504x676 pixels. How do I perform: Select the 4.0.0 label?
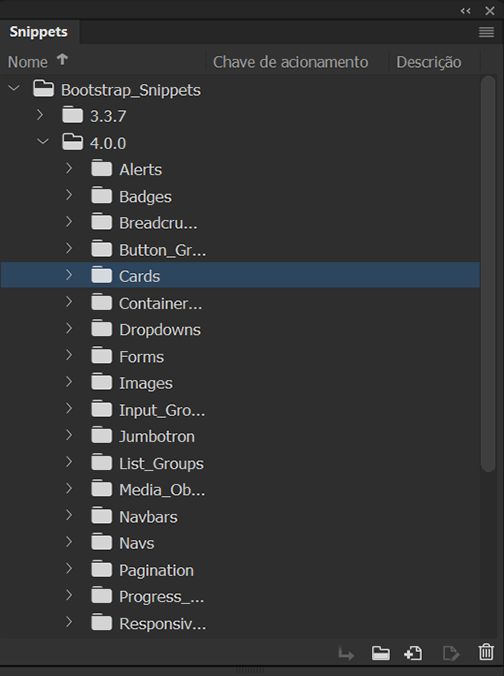tap(108, 143)
